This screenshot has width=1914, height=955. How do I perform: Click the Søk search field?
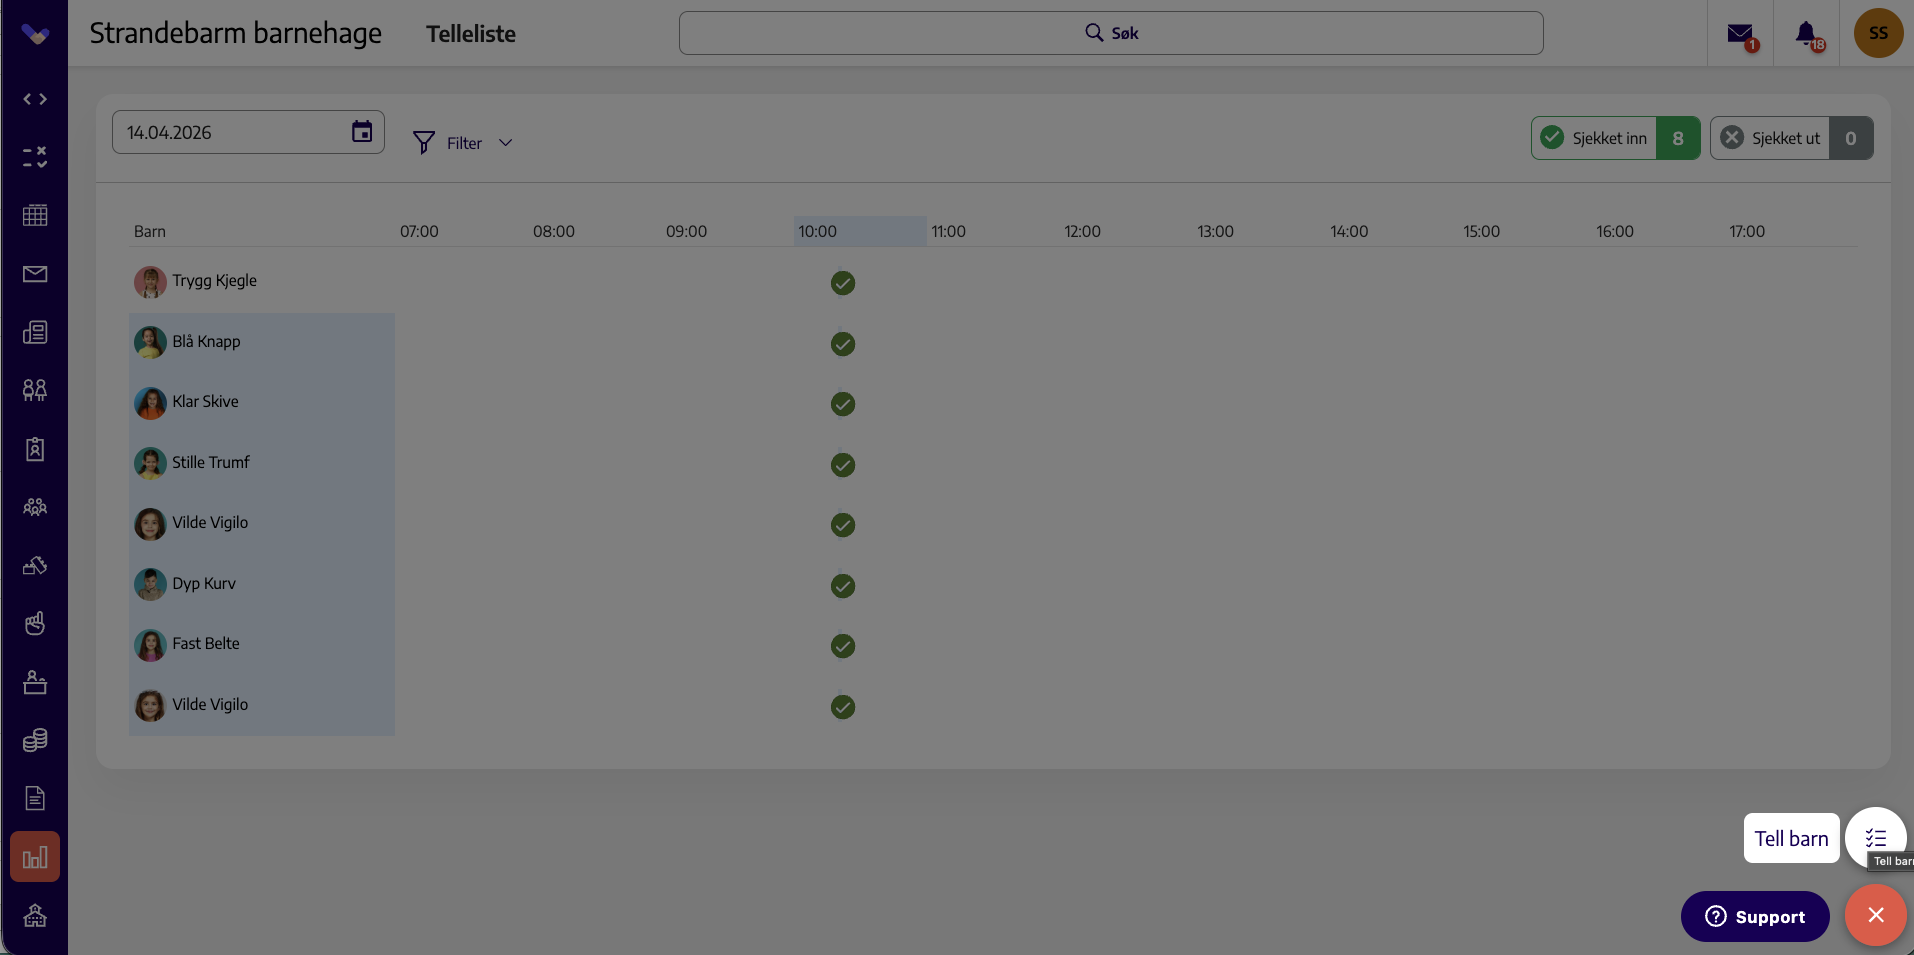point(1111,33)
